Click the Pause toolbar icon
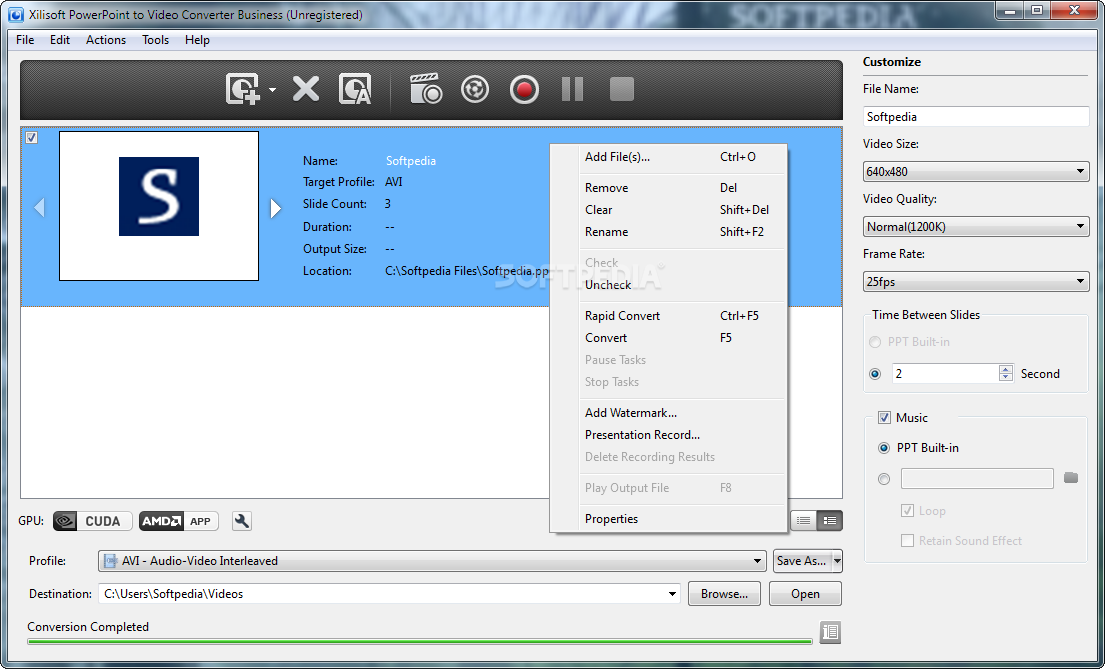Image resolution: width=1105 pixels, height=669 pixels. click(572, 90)
